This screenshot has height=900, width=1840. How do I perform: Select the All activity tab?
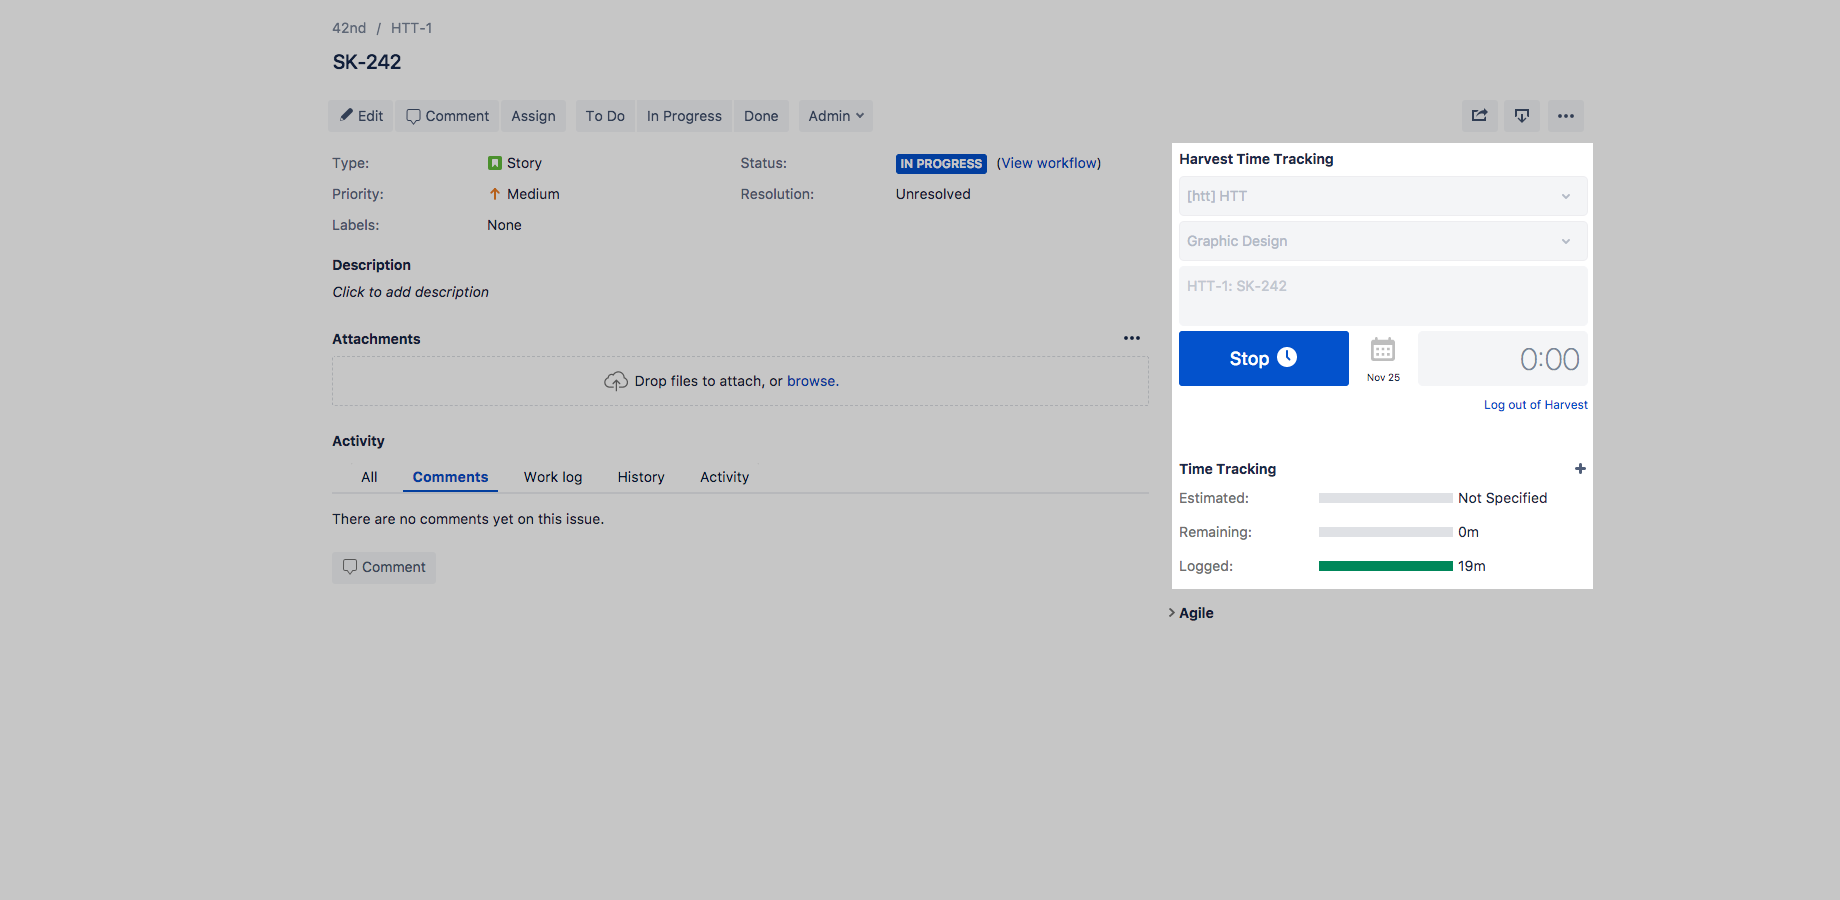[369, 477]
